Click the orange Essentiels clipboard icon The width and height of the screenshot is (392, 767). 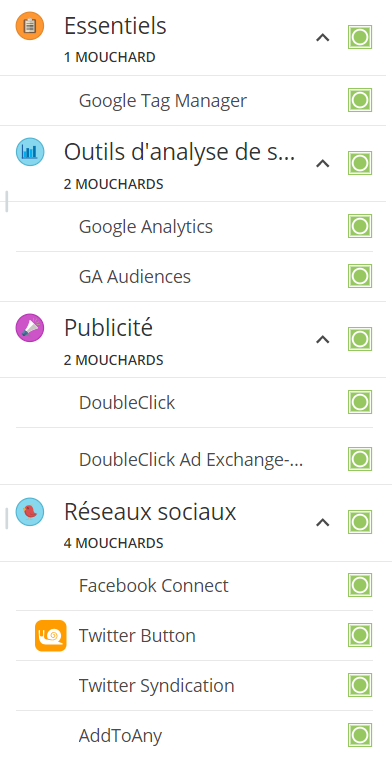30,25
